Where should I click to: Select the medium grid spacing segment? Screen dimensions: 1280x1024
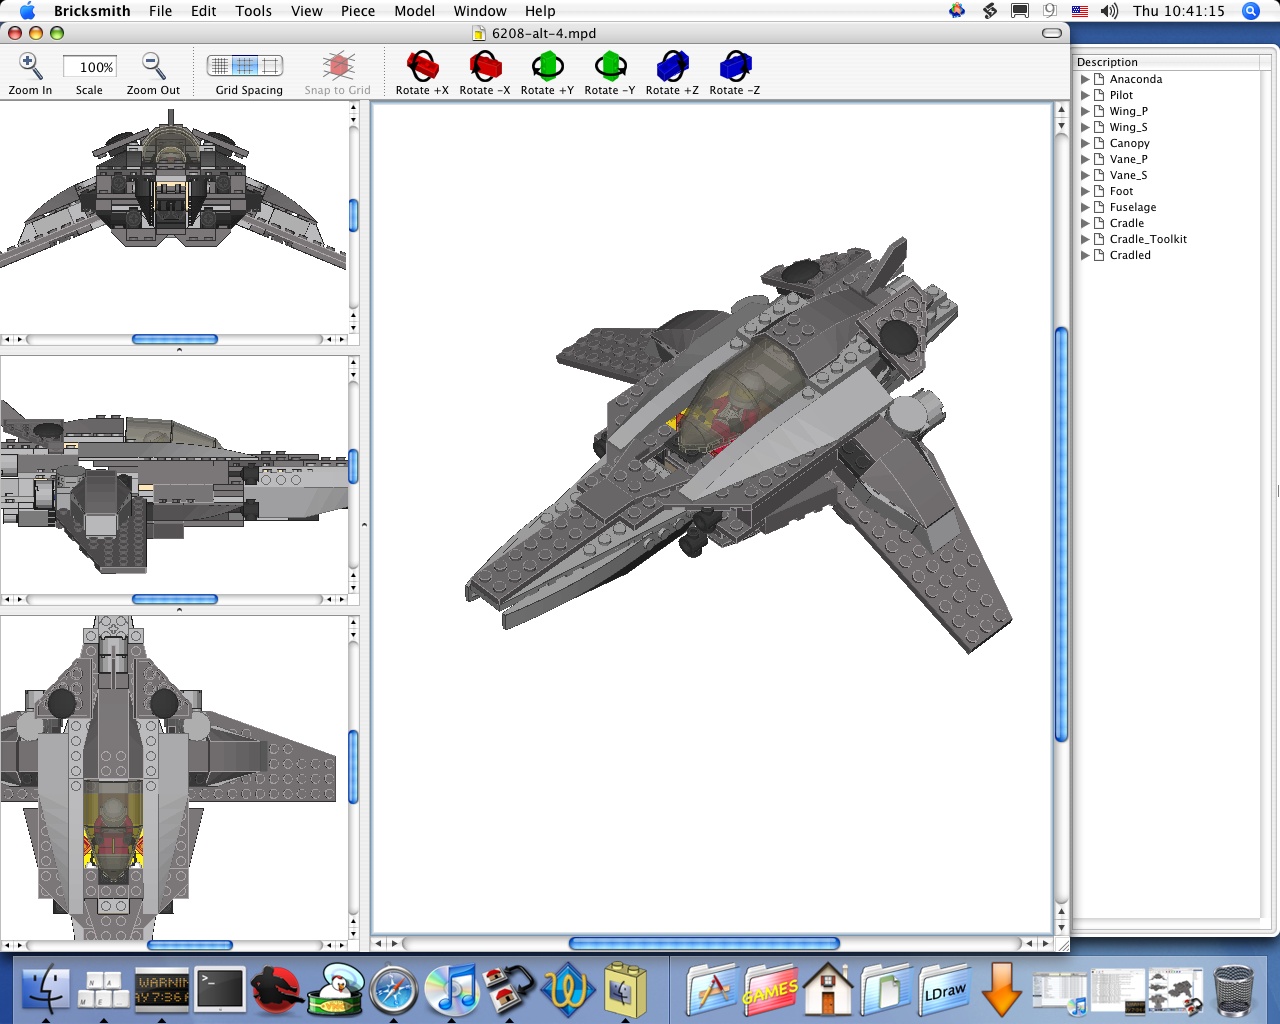click(x=245, y=66)
